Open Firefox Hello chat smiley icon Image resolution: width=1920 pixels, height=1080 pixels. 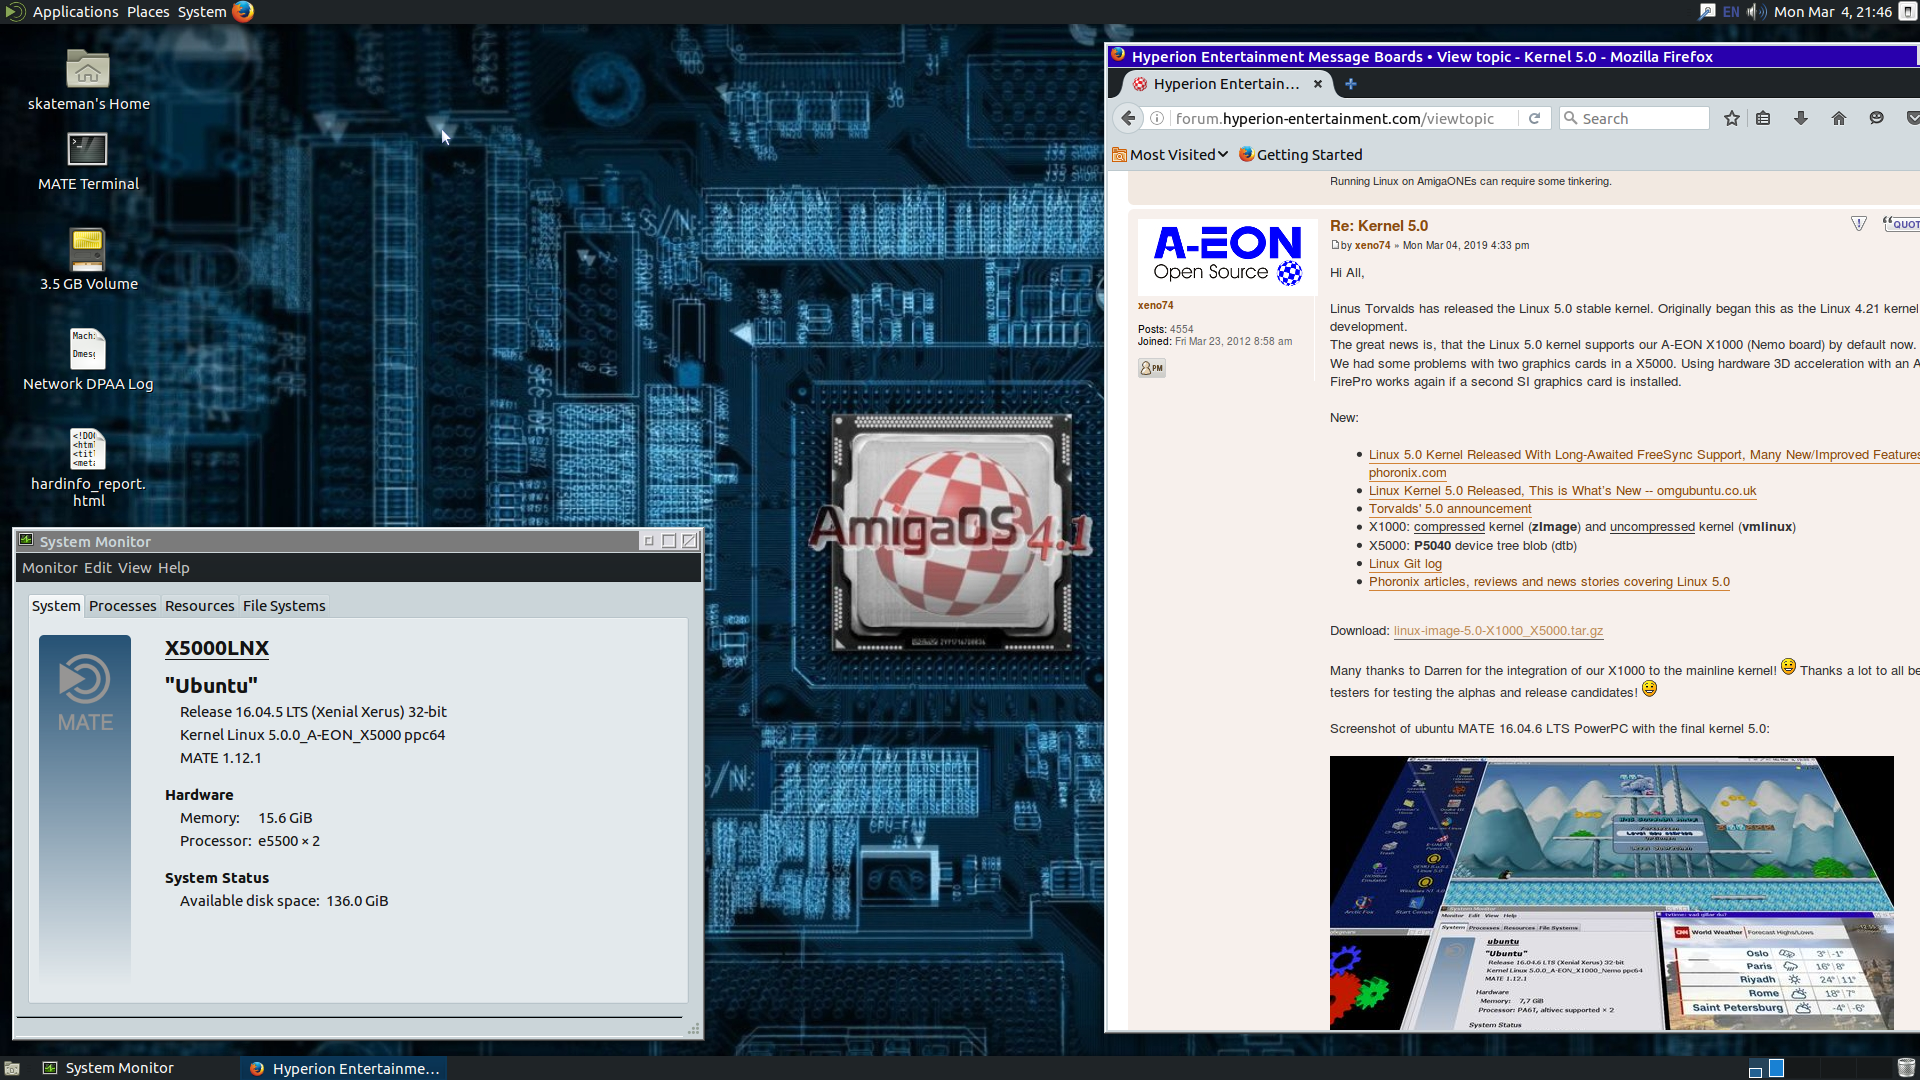point(1877,118)
